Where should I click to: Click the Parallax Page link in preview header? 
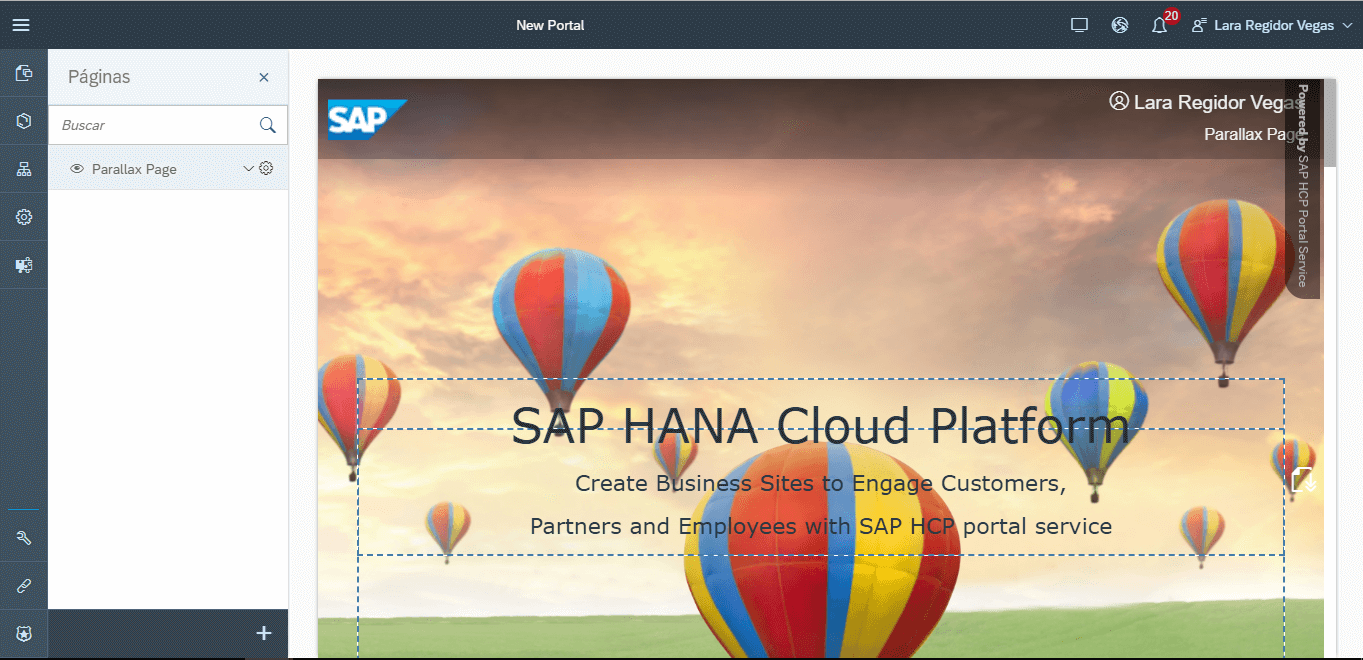coord(1254,134)
